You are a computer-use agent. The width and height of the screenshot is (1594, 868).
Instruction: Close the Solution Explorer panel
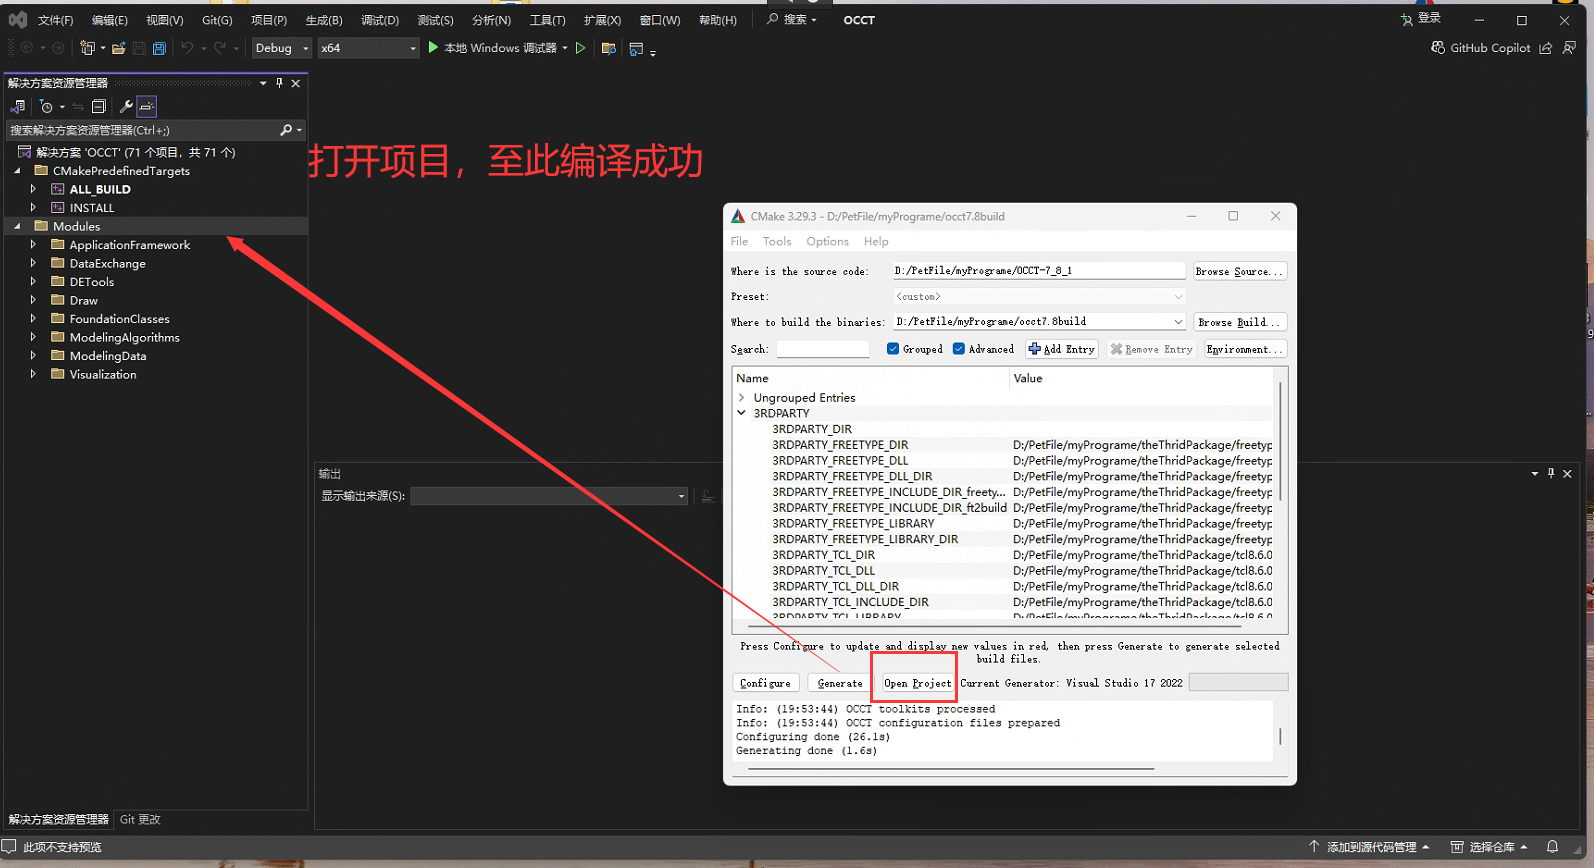pos(296,83)
